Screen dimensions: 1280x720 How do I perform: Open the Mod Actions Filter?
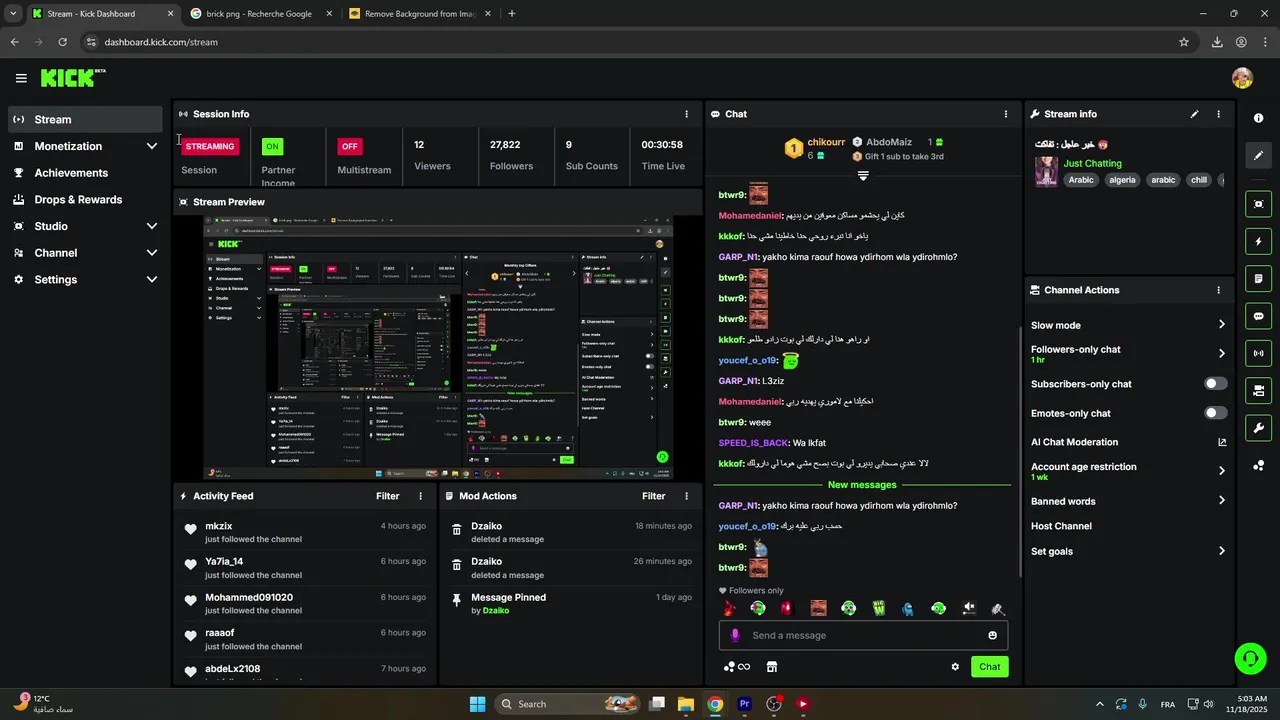click(654, 496)
